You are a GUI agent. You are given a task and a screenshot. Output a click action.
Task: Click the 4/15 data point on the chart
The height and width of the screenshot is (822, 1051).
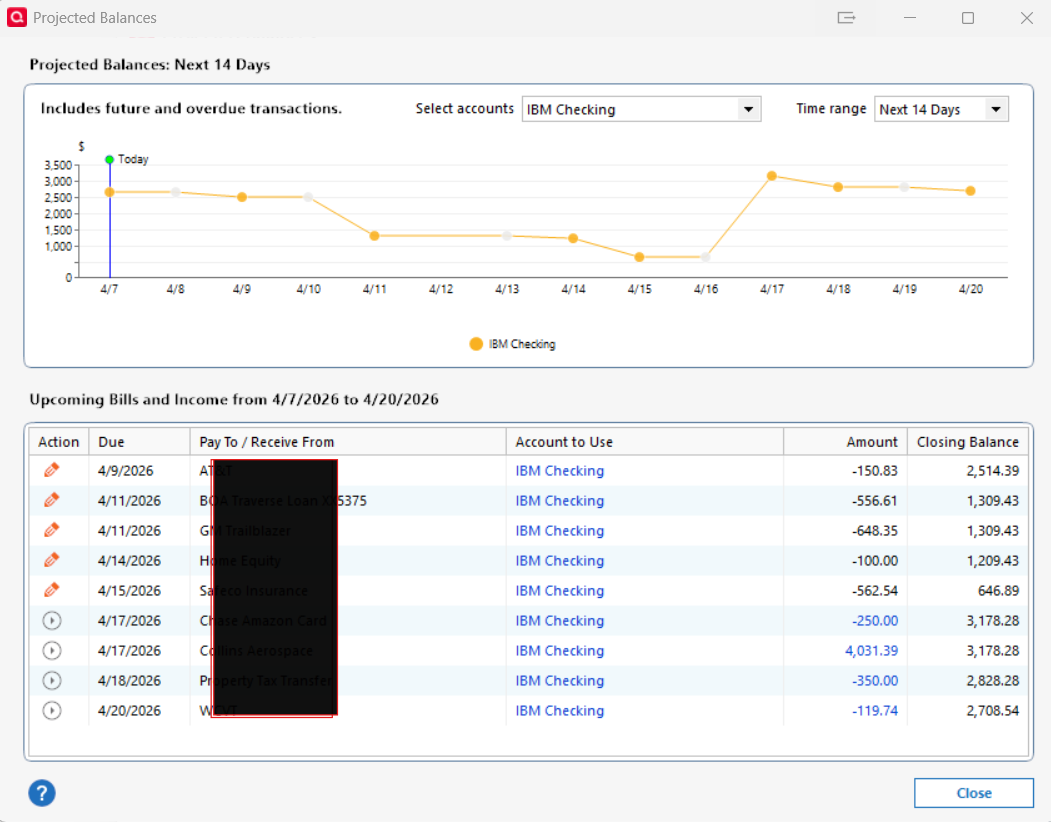639,257
